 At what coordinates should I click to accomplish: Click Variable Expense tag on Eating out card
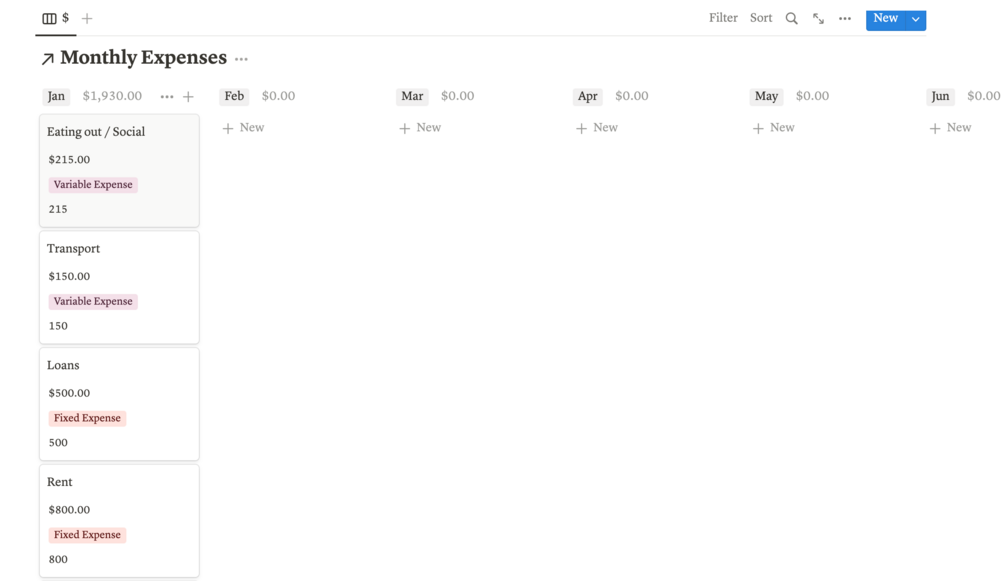93,185
